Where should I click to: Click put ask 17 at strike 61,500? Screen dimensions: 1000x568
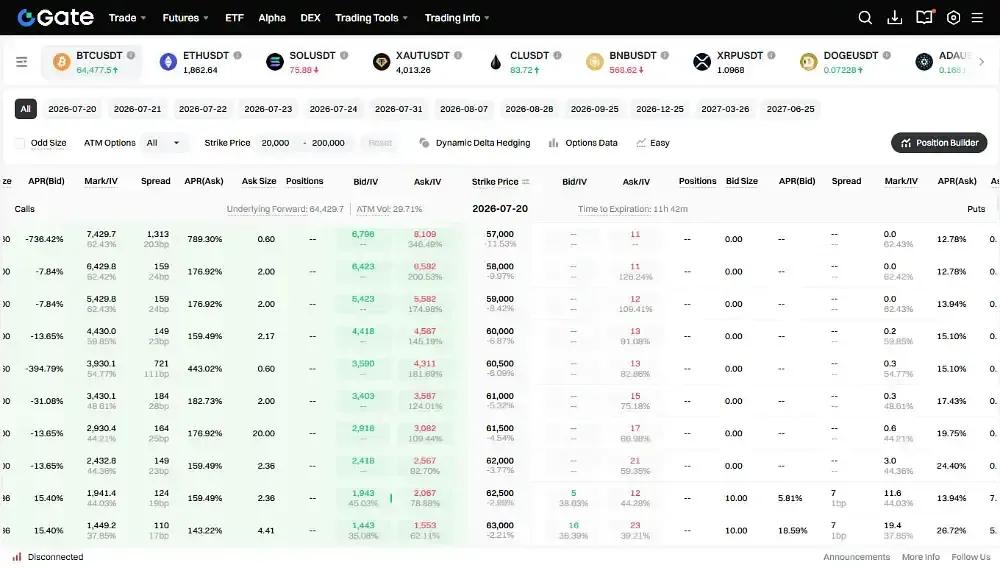[635, 428]
